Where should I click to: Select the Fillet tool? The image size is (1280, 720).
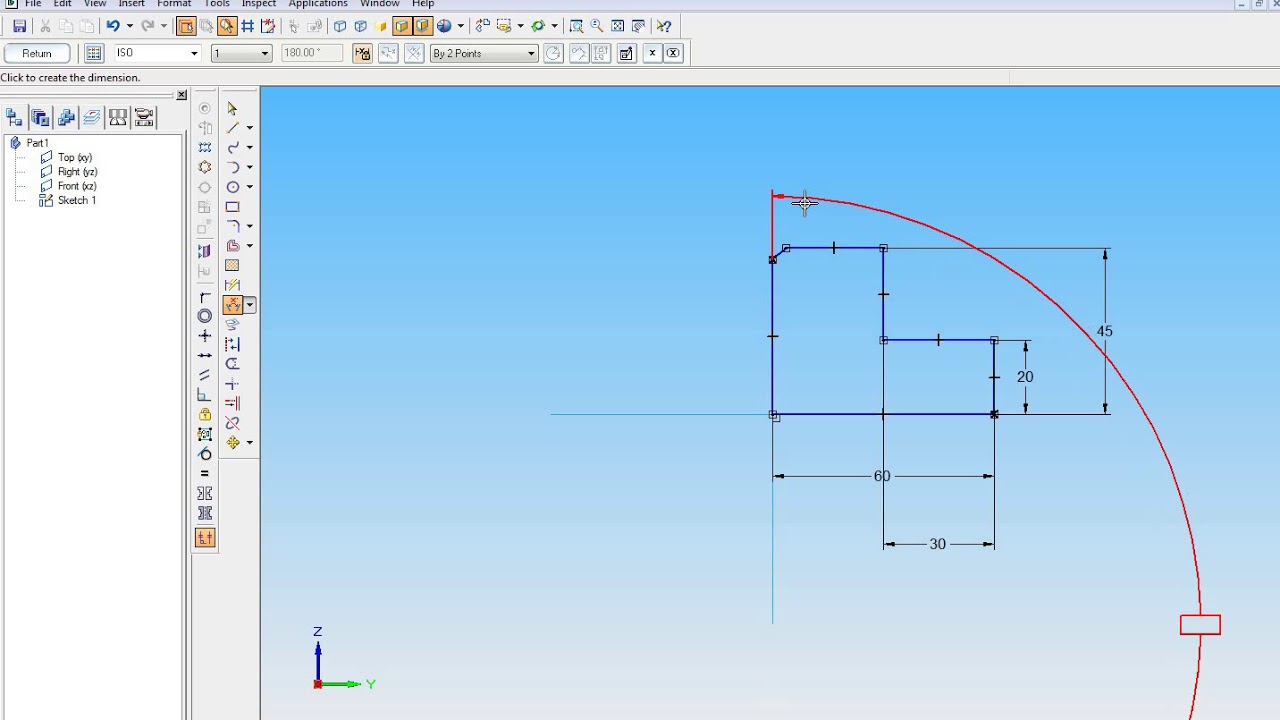click(232, 226)
